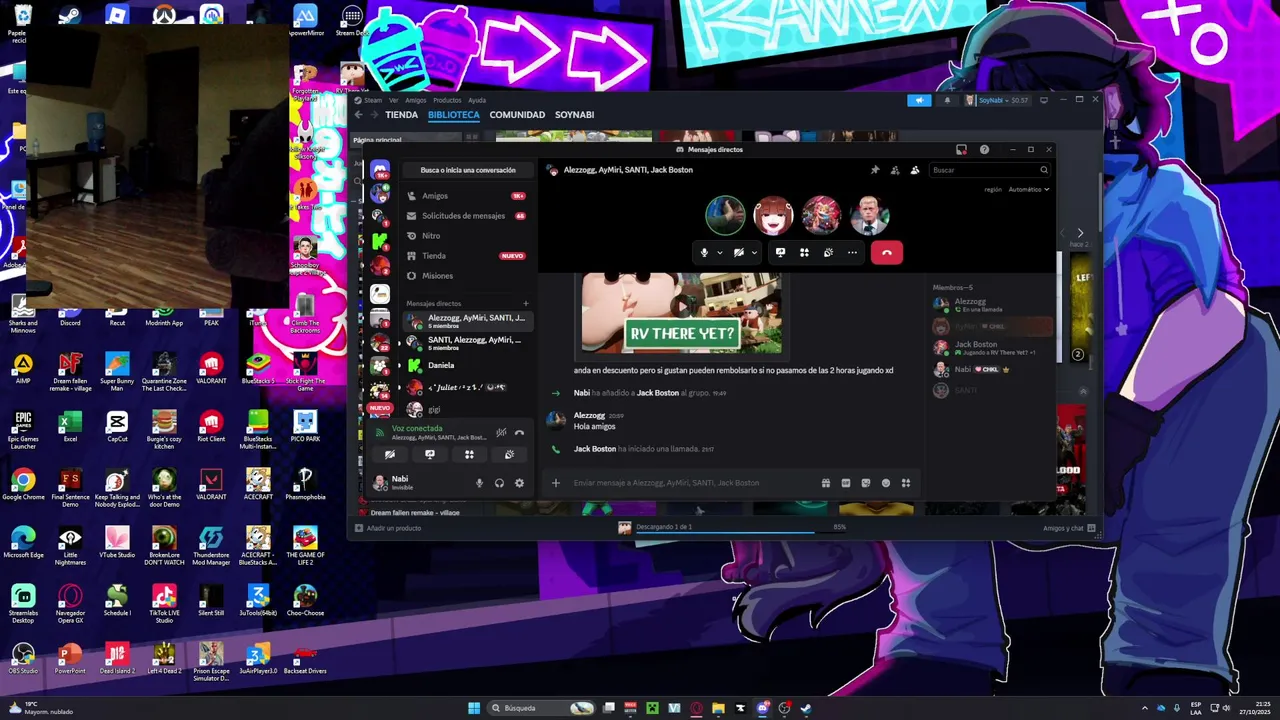Image resolution: width=1280 pixels, height=720 pixels.
Task: Open Steam COMUNIDAD tab
Action: pos(517,115)
